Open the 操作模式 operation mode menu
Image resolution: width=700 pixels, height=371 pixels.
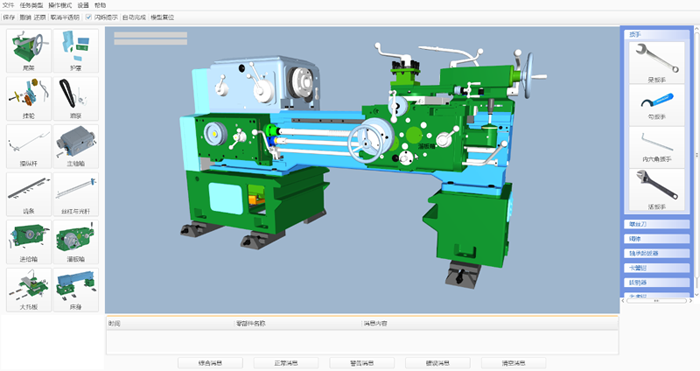pos(60,5)
